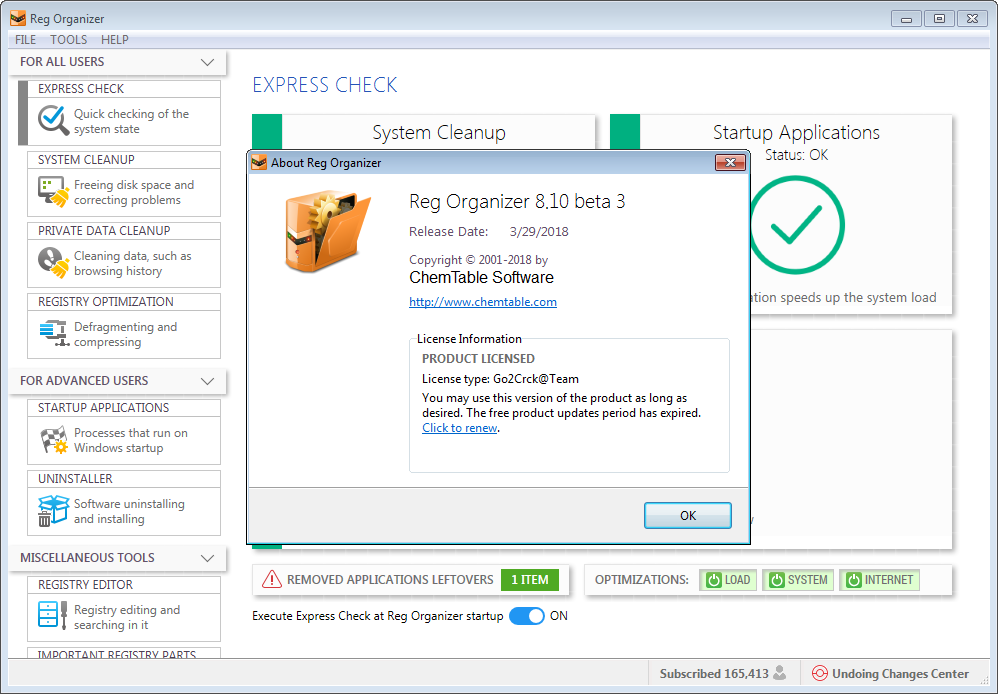Follow the Click to renew link

[x=460, y=428]
